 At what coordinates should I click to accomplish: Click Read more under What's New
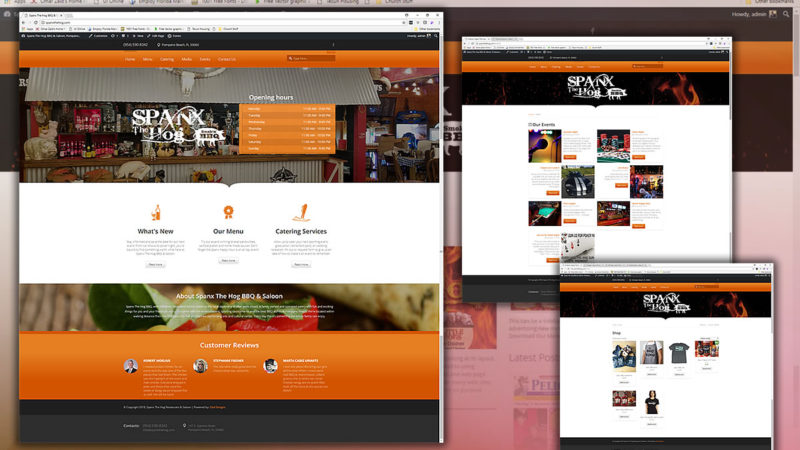click(156, 265)
